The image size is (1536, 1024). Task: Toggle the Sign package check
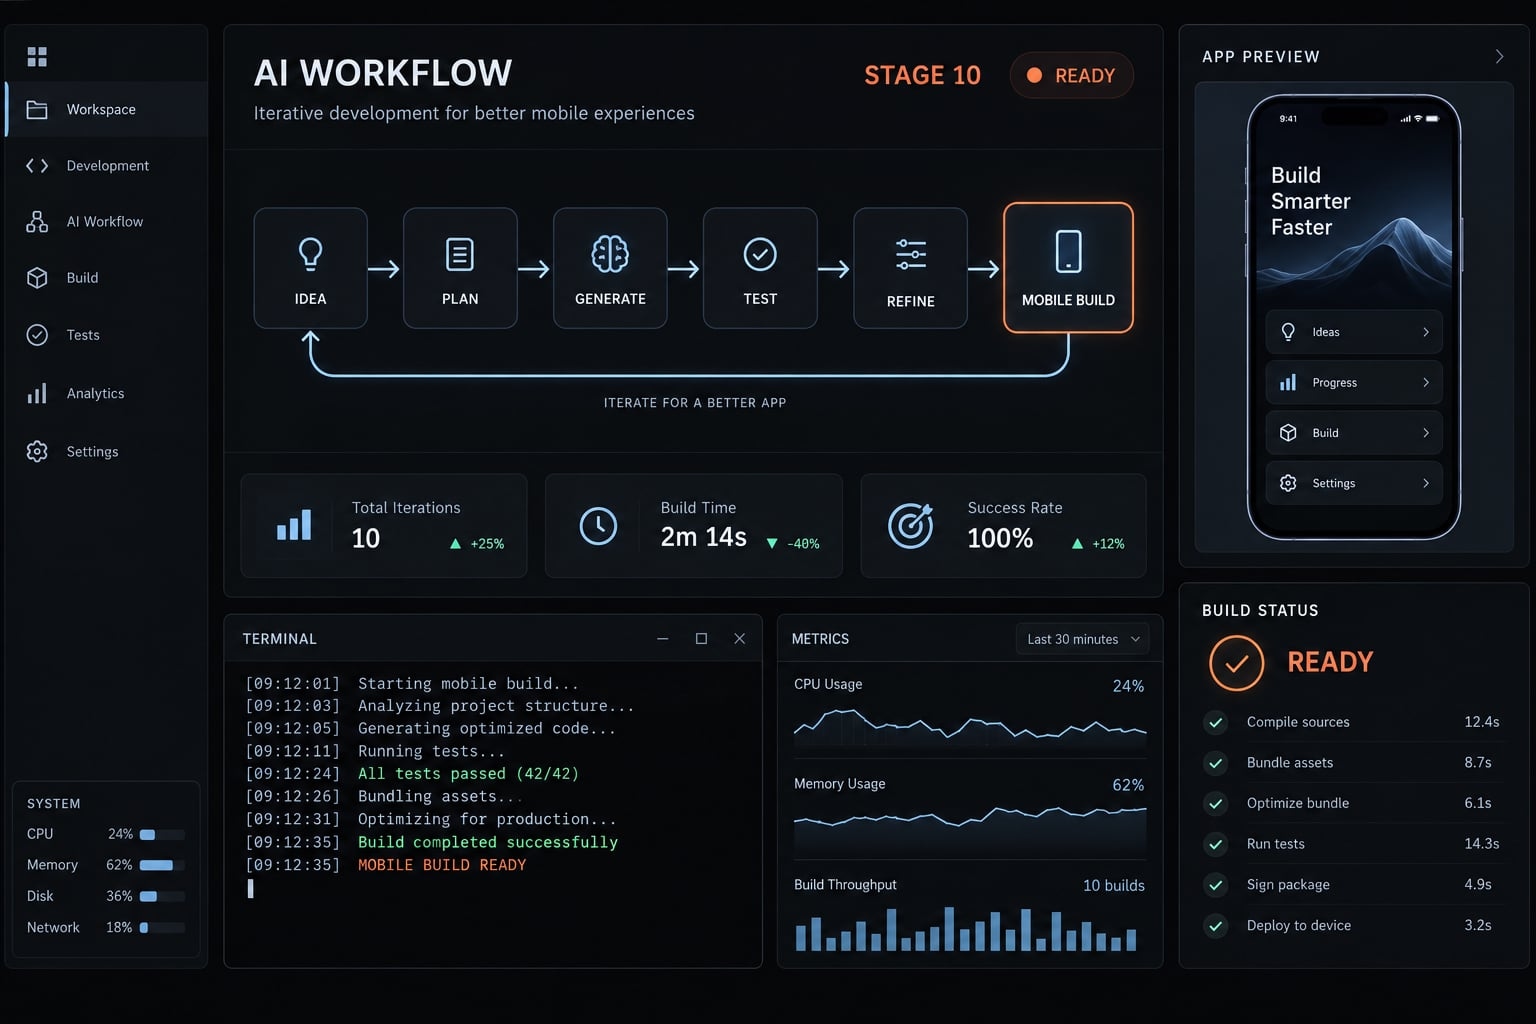(1216, 885)
